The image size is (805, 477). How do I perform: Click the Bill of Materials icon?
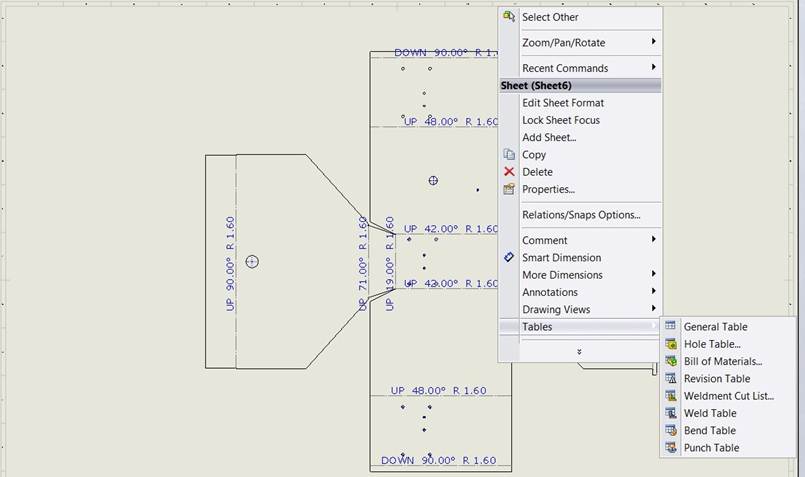pos(670,361)
